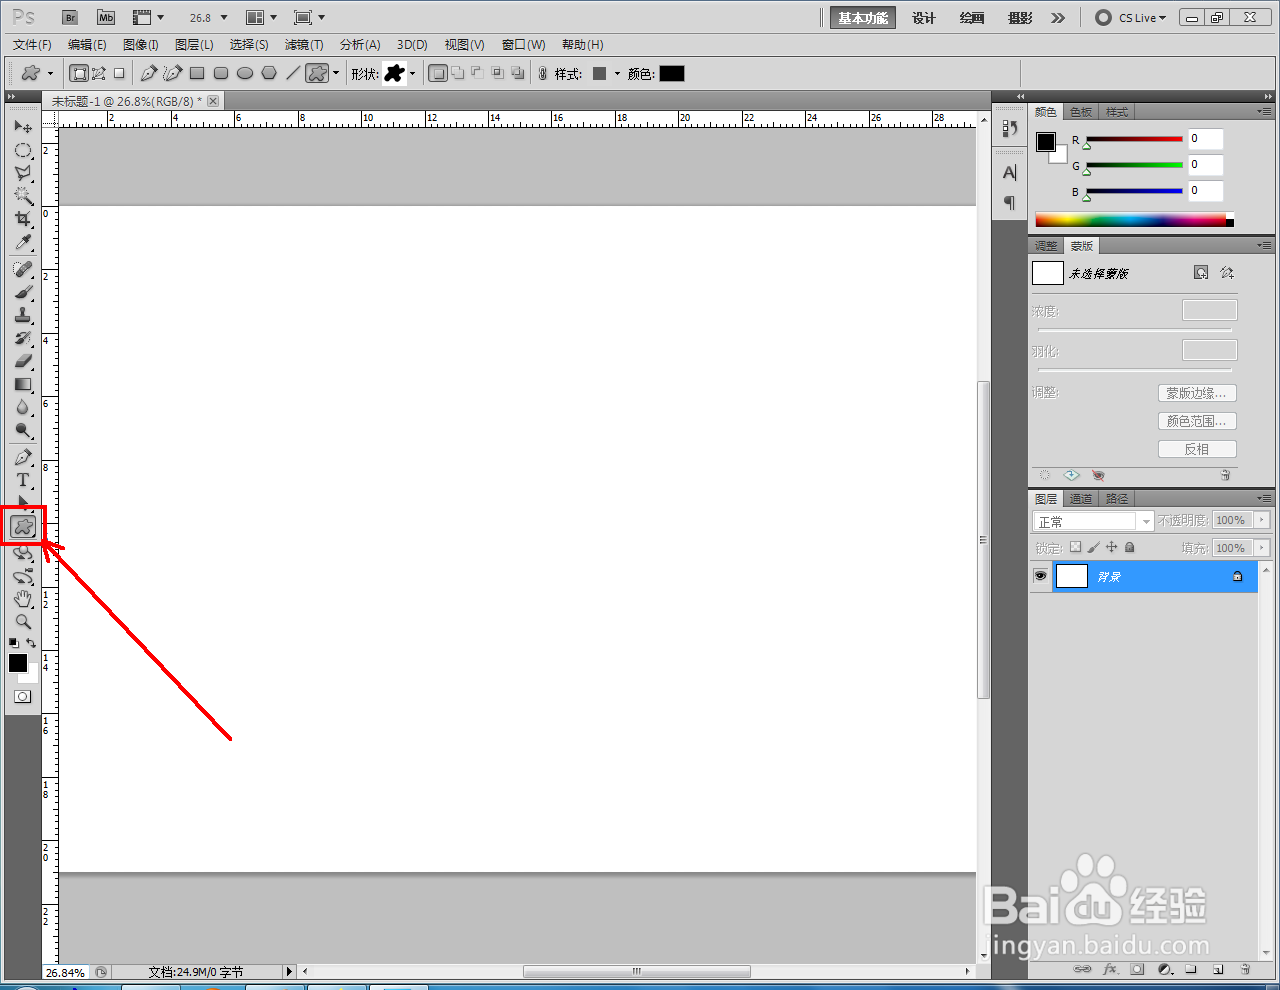Screen dimensions: 1280x990
Task: Choose Fill Pixels mode in options bar
Action: [x=119, y=73]
